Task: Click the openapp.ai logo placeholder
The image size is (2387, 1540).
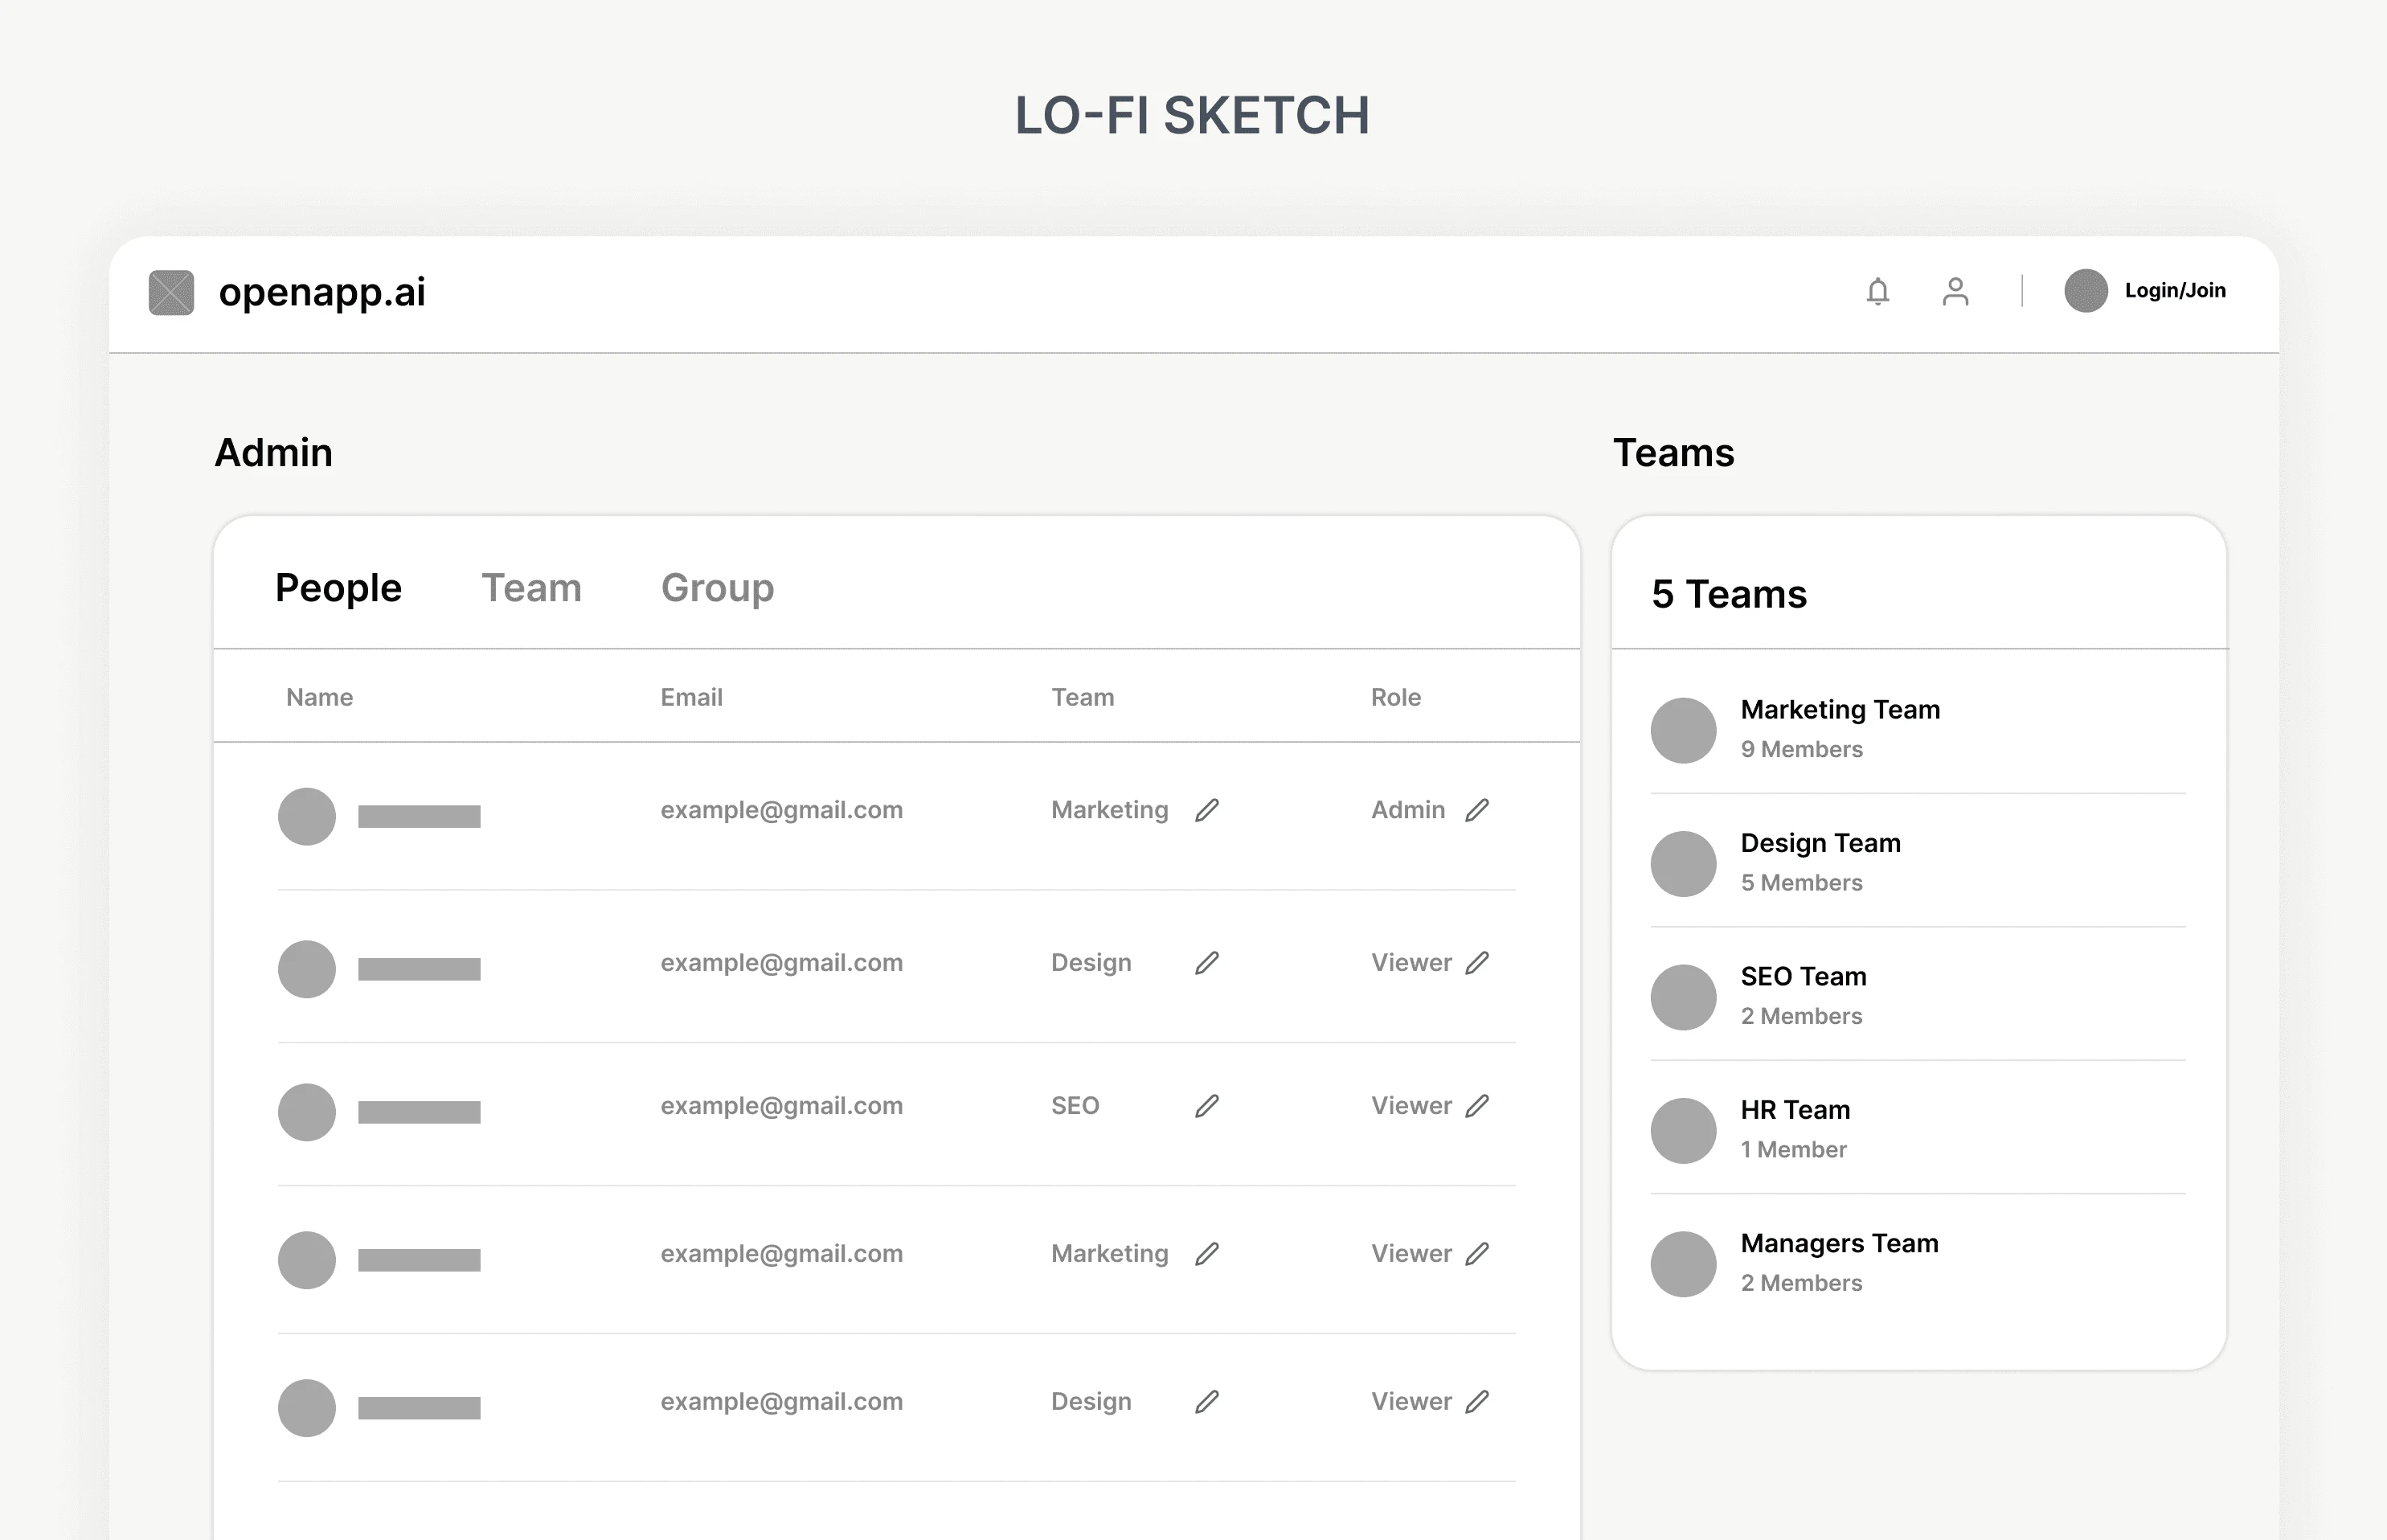Action: [x=171, y=292]
